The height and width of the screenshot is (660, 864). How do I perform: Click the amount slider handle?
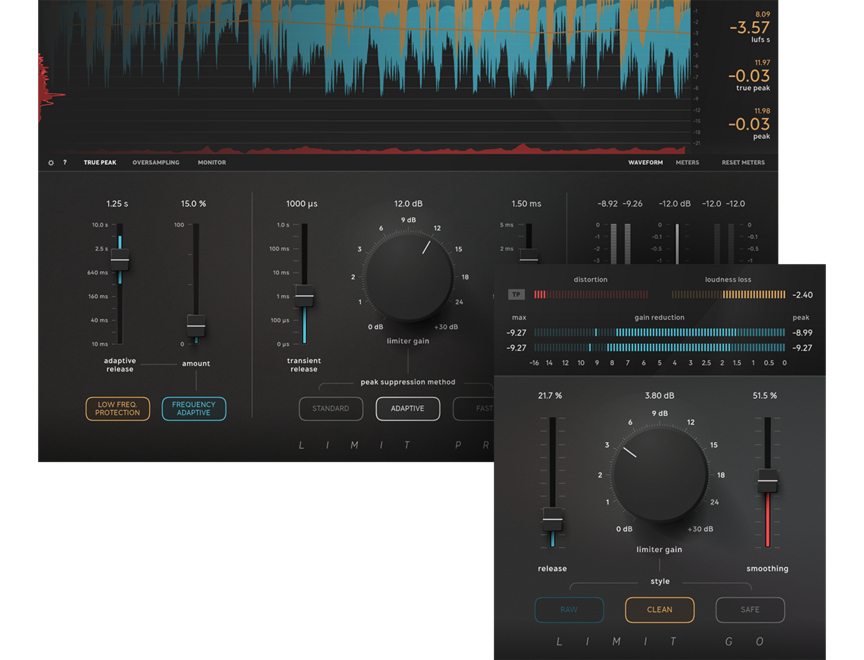pos(196,326)
